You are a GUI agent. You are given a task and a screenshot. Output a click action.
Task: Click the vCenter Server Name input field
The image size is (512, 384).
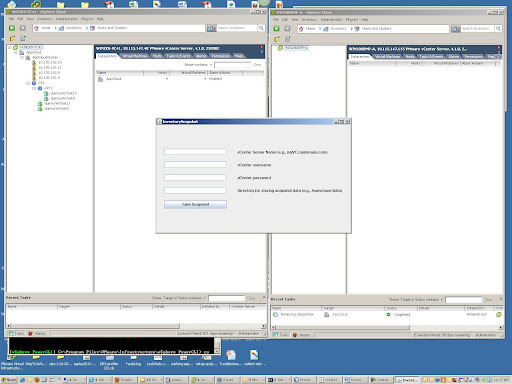[x=195, y=152]
